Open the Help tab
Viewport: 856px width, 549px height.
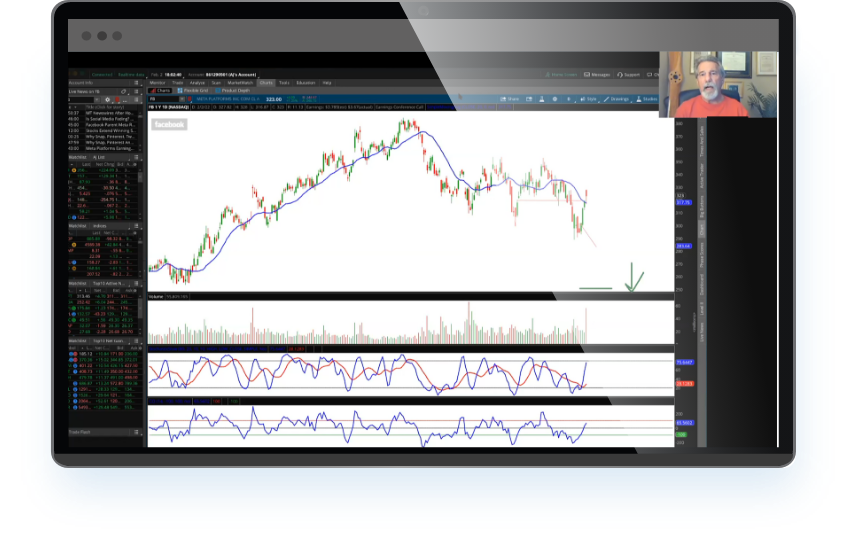click(x=327, y=83)
